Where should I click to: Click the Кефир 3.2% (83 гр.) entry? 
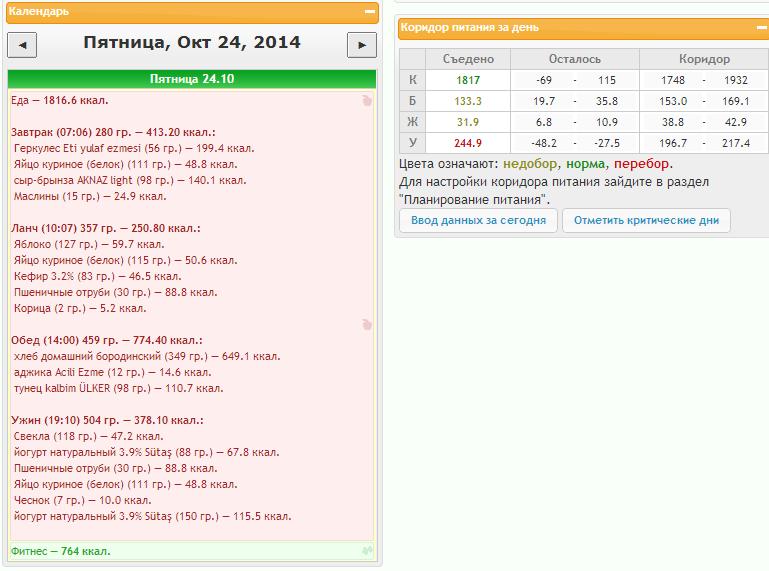point(98,276)
